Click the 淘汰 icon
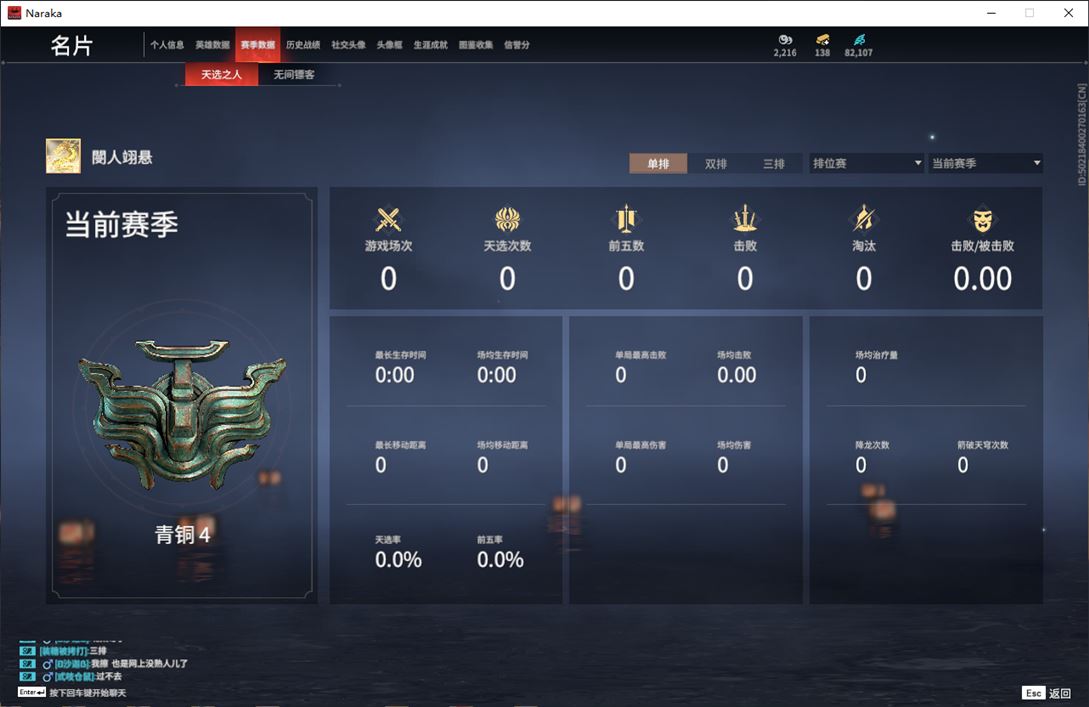Viewport: 1089px width, 707px height. [x=864, y=219]
